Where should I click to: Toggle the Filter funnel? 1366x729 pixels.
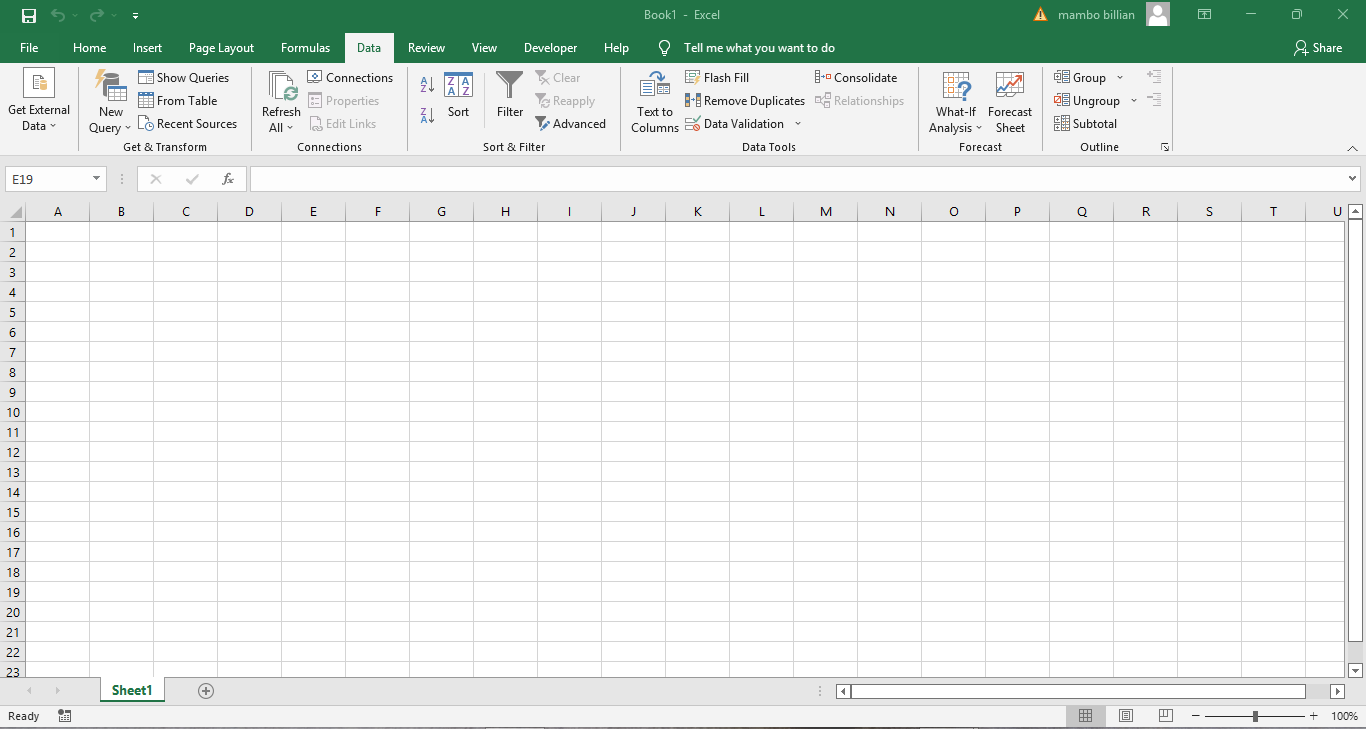pos(510,96)
